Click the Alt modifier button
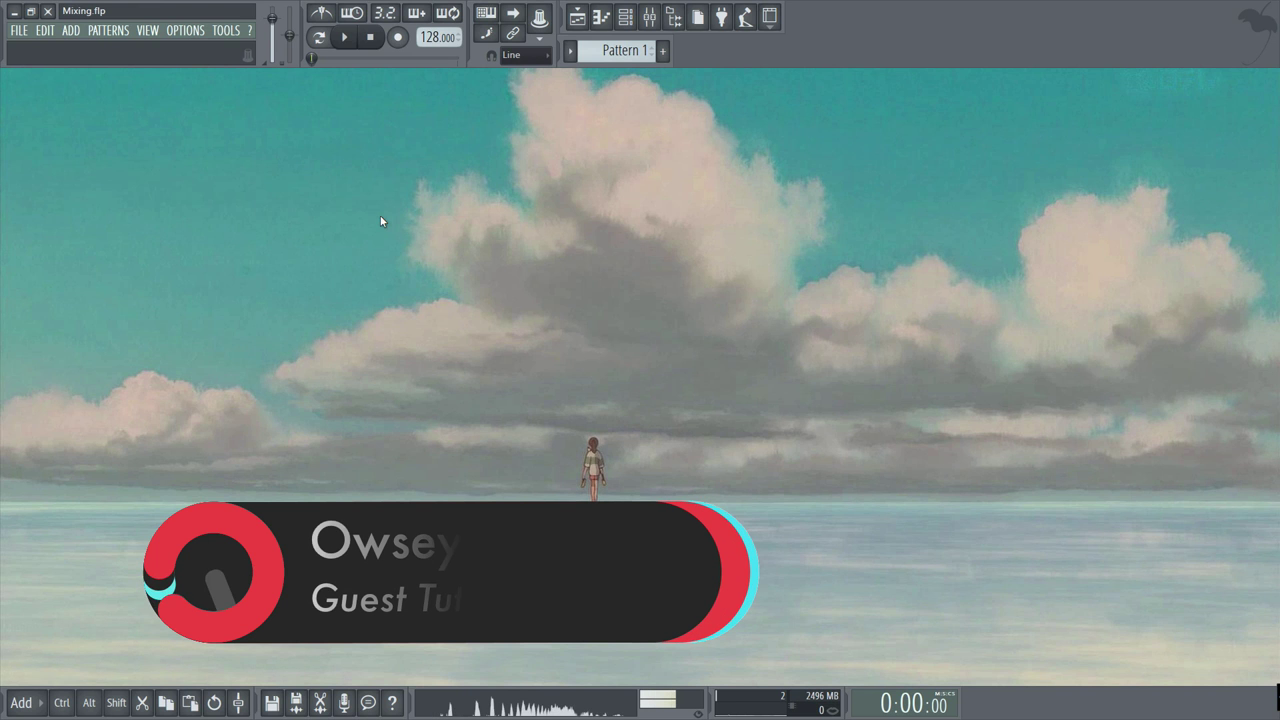Viewport: 1280px width, 720px height. tap(89, 703)
